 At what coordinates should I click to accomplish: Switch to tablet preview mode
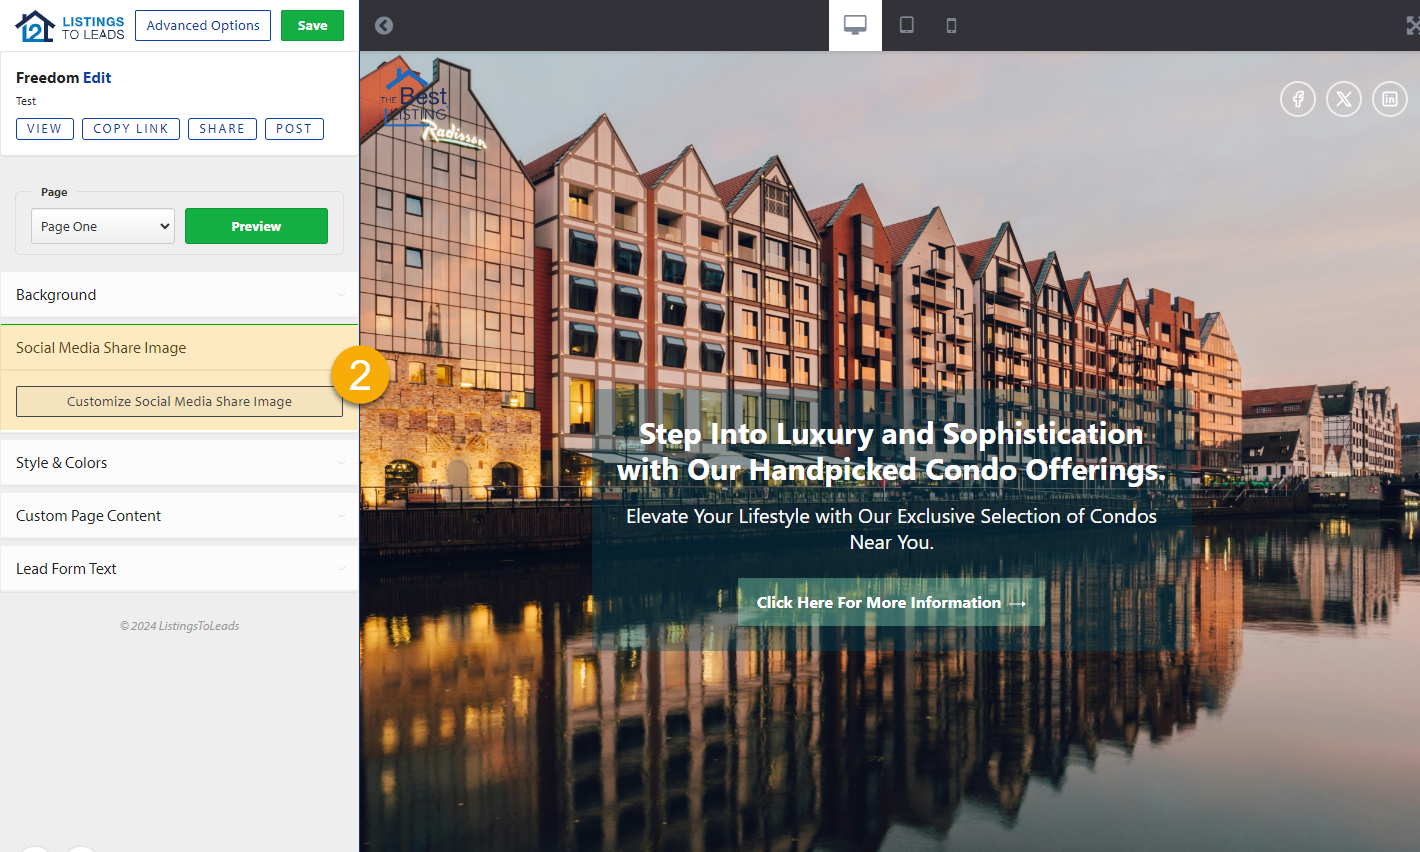pos(906,25)
